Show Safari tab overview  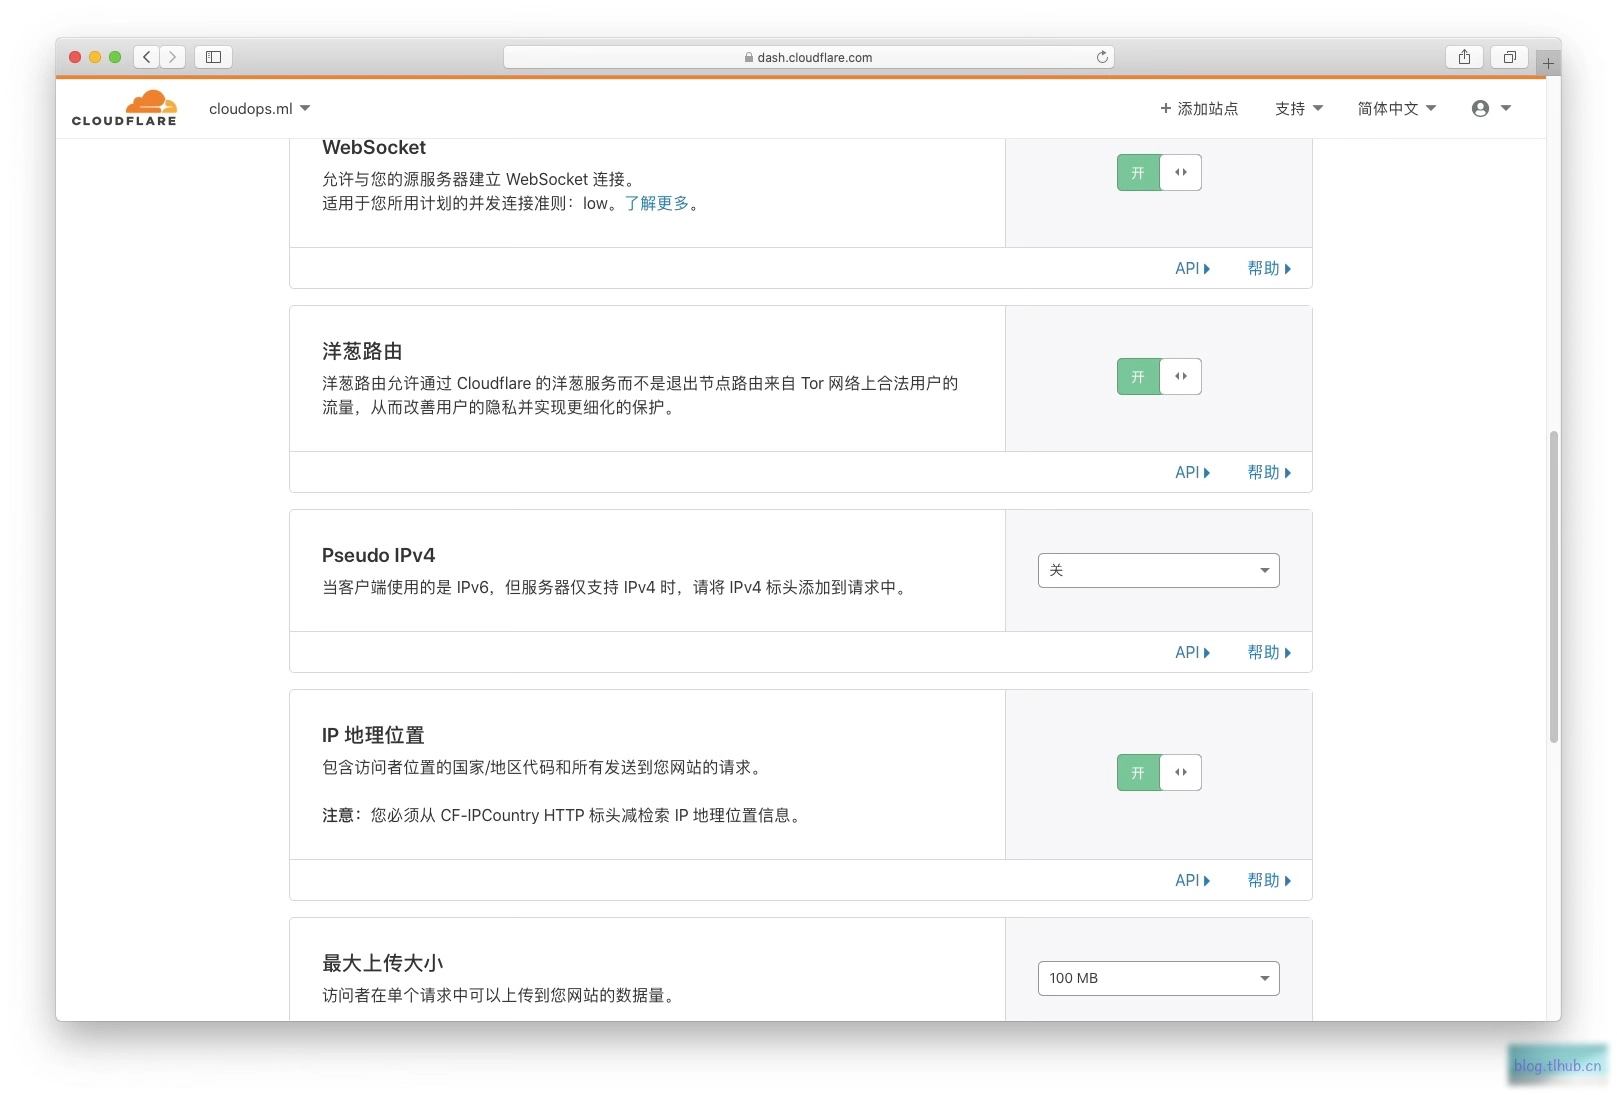click(x=1510, y=57)
